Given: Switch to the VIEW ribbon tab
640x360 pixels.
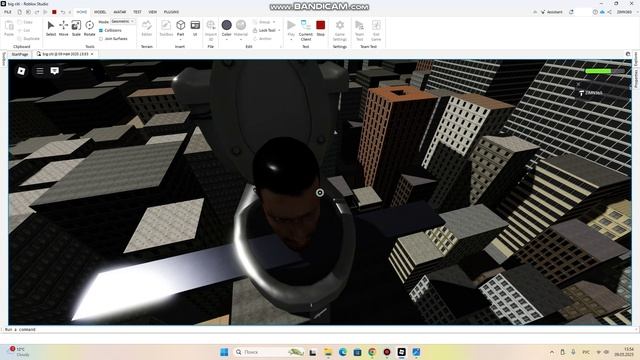Looking at the screenshot, I should click(x=153, y=12).
